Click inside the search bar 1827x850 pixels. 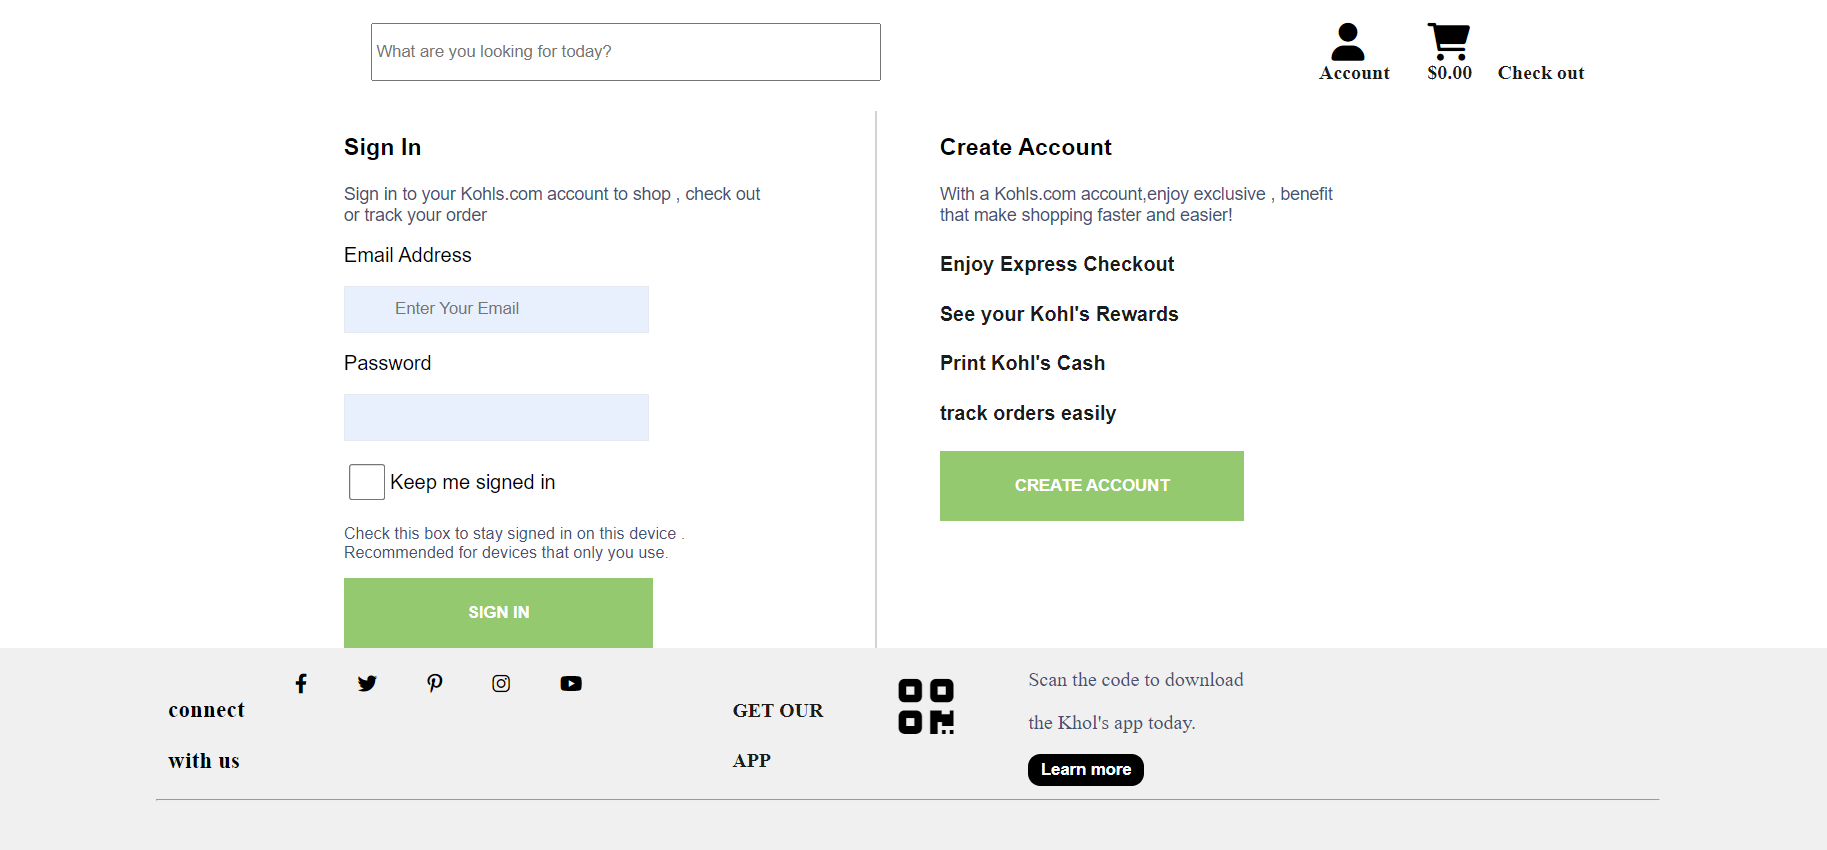click(625, 51)
